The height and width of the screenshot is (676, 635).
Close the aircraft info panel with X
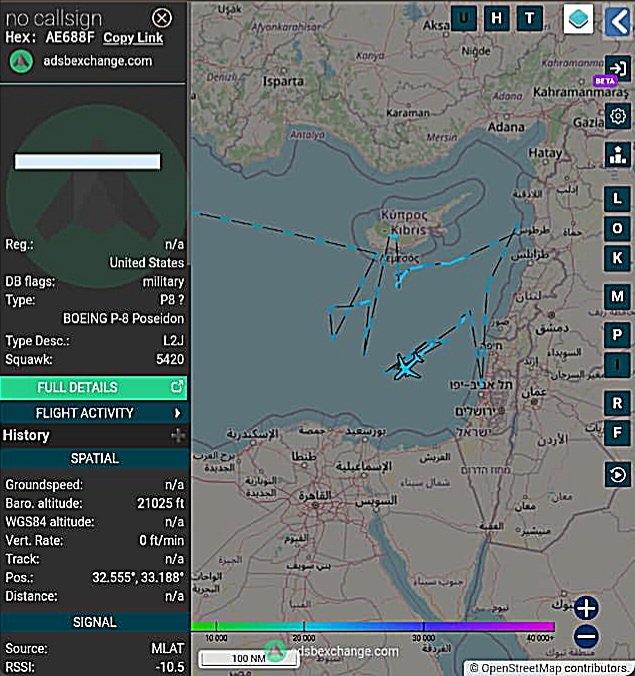[x=162, y=18]
